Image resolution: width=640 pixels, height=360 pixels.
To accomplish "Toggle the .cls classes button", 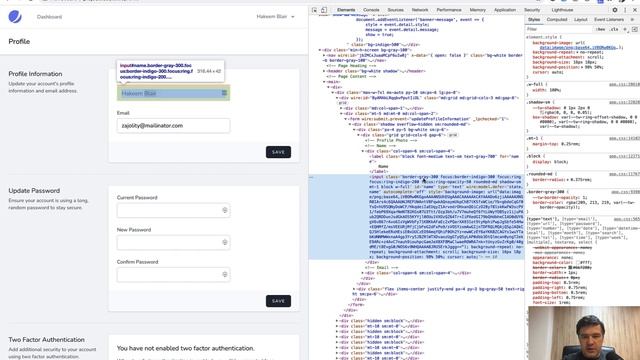I will click(614, 29).
